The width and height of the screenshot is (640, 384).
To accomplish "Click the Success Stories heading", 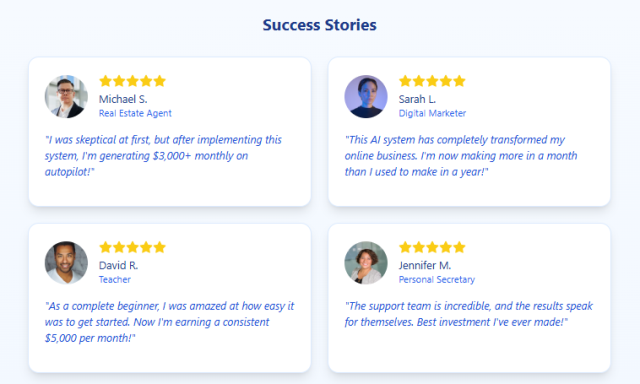I will 320,25.
